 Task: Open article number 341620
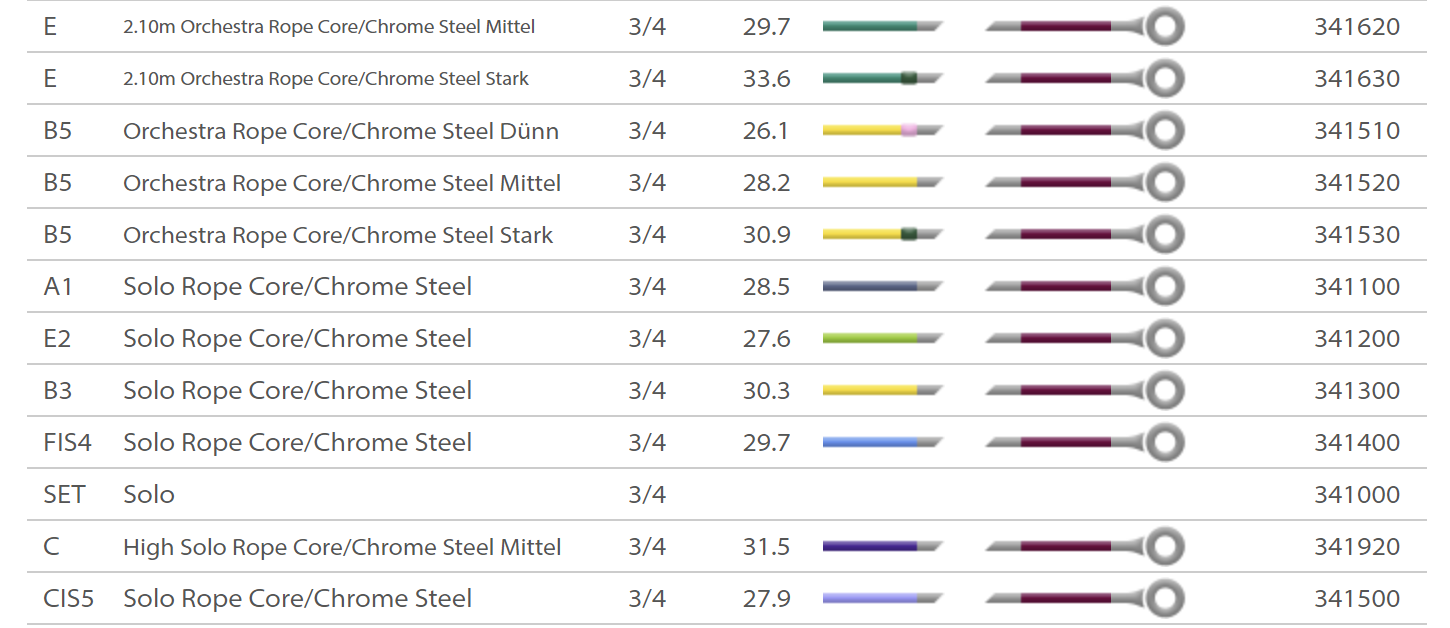(1356, 27)
